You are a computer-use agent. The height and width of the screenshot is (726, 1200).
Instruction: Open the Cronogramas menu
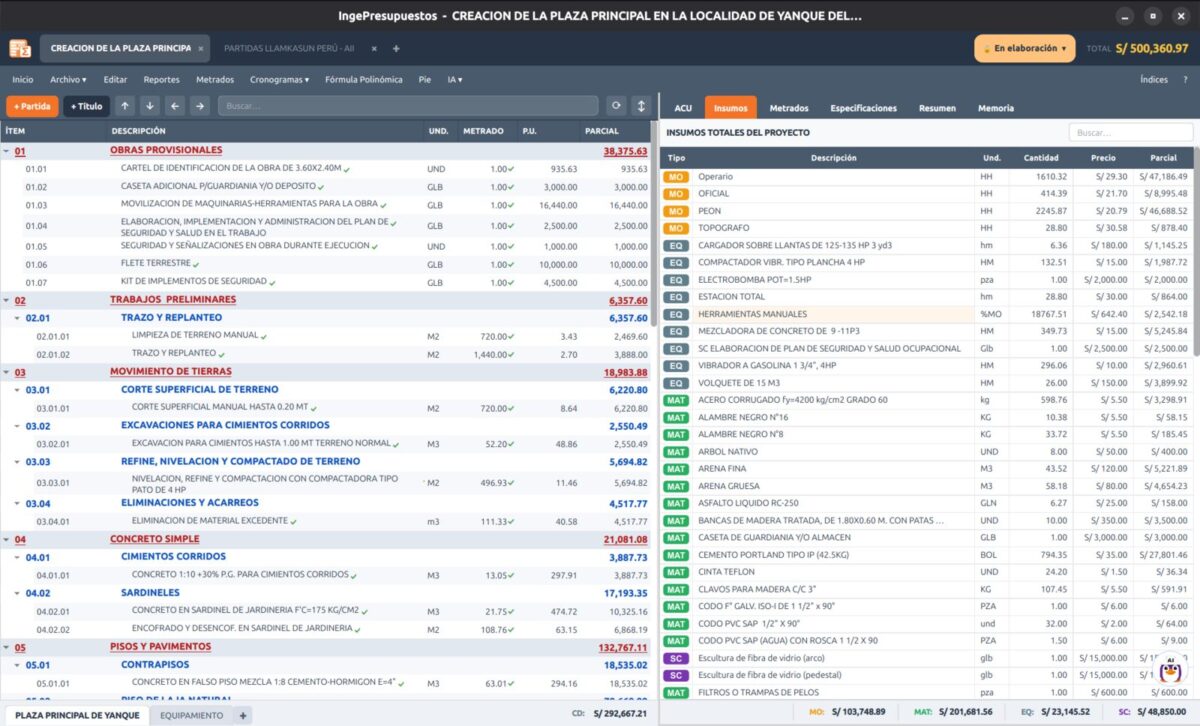279,79
